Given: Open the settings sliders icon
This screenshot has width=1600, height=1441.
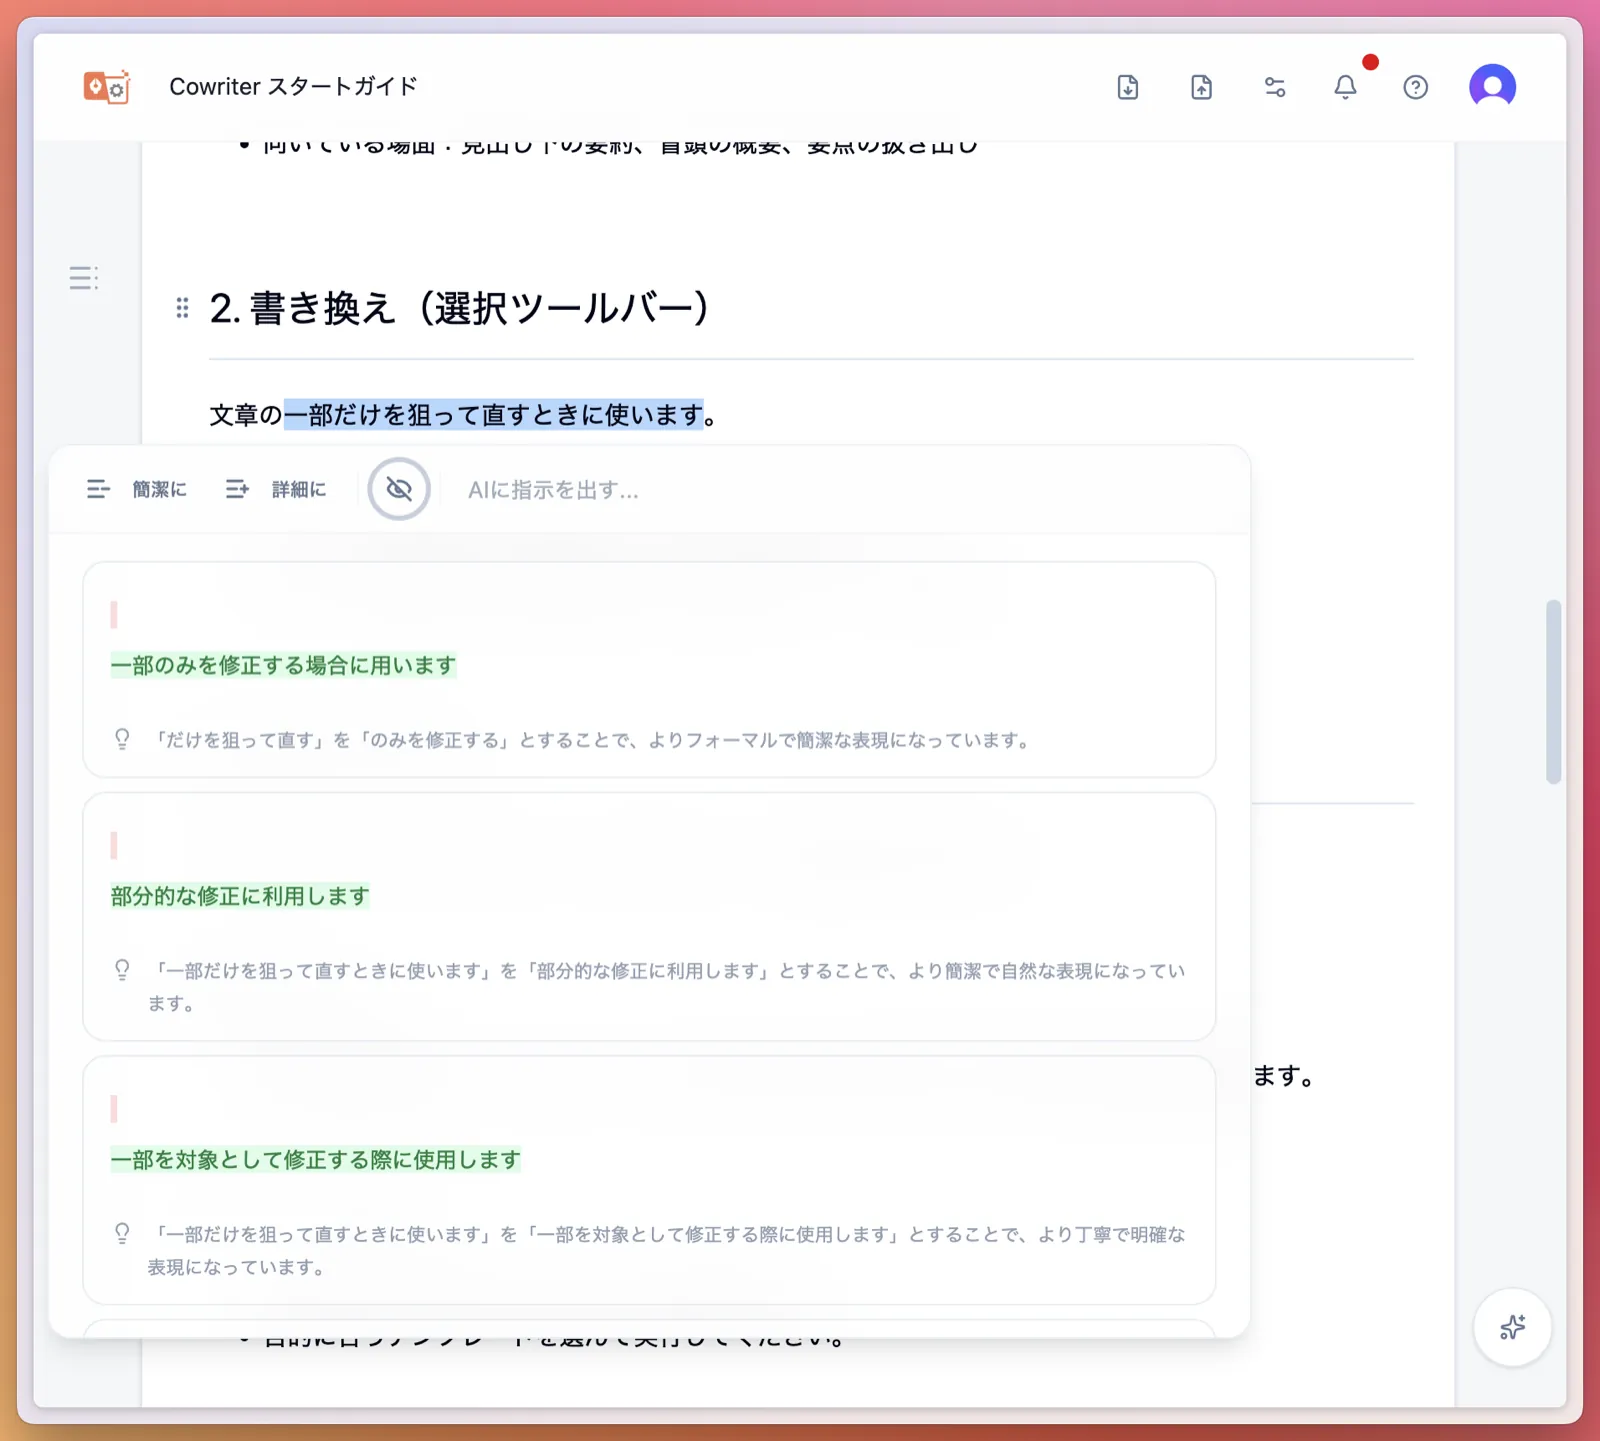Looking at the screenshot, I should point(1274,87).
